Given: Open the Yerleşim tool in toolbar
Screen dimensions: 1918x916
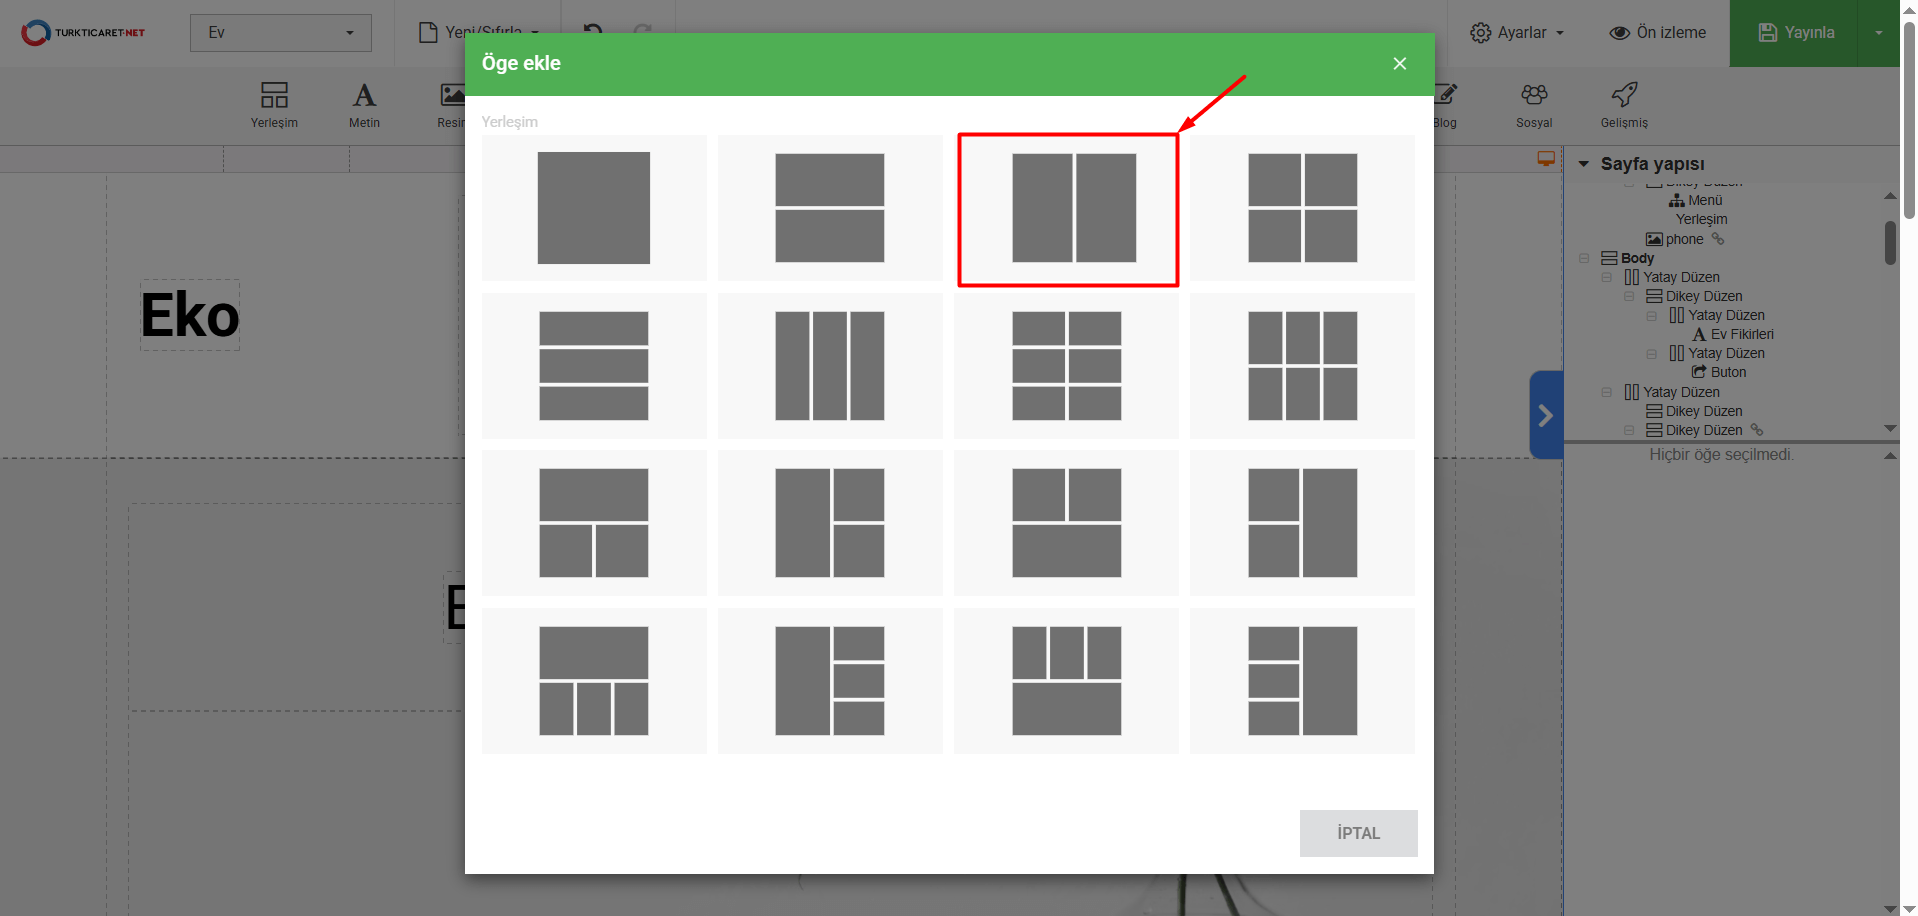Looking at the screenshot, I should [x=274, y=105].
